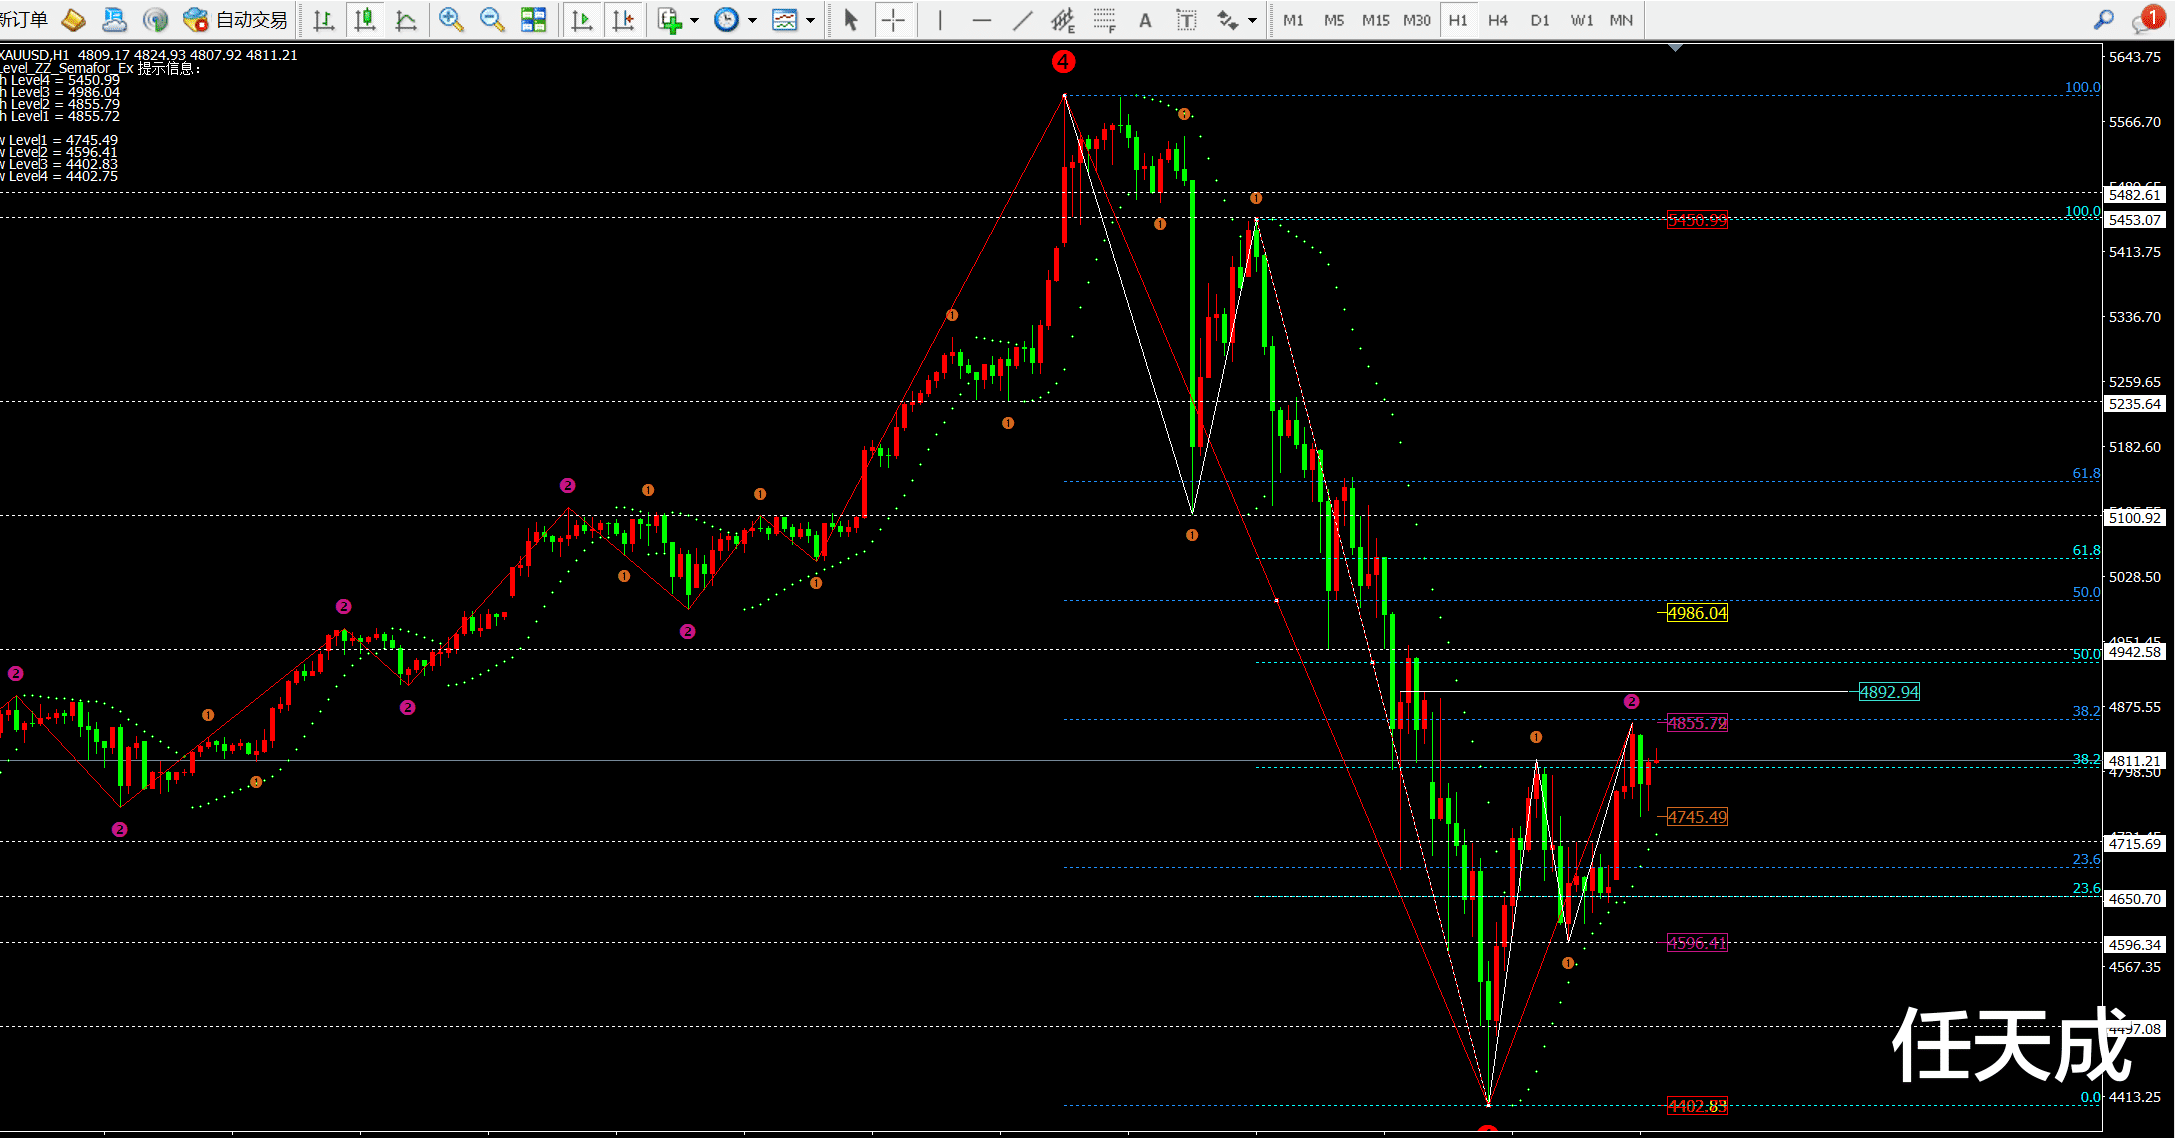Click the zoom in magnifier icon

click(451, 20)
